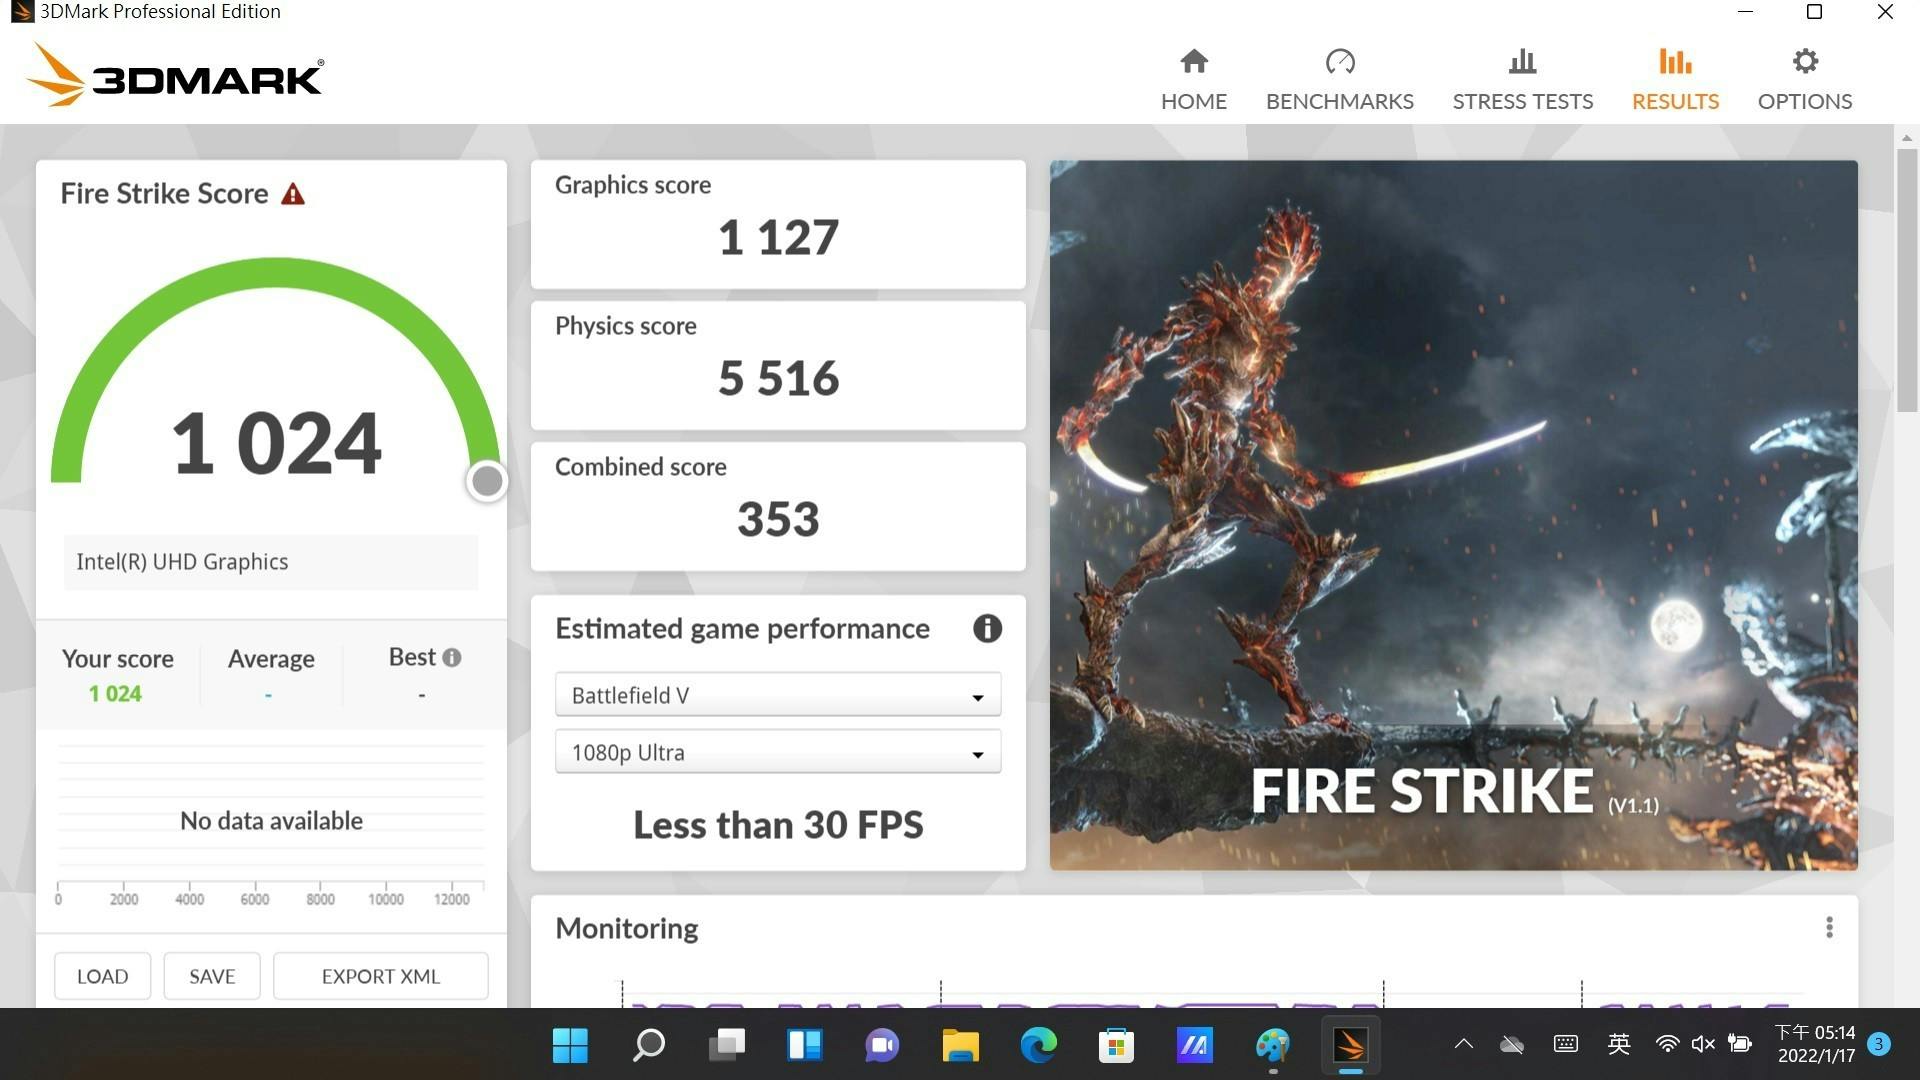1920x1080 pixels.
Task: Click the Fire Strike Score warning triangle
Action: point(292,194)
